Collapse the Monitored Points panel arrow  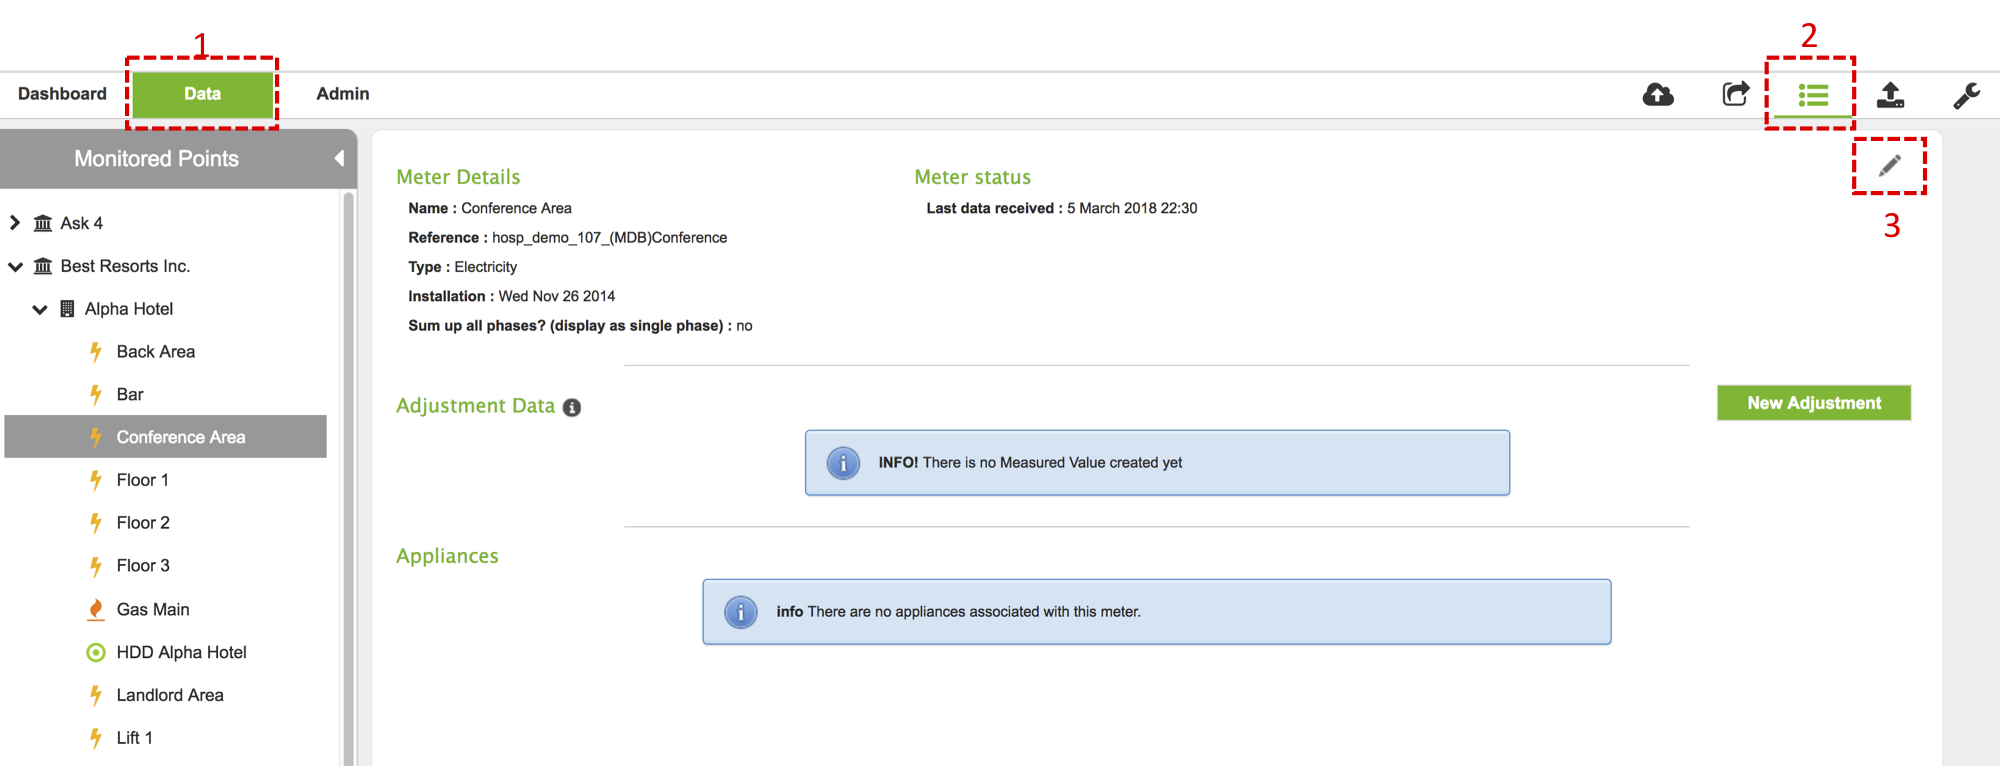click(339, 158)
